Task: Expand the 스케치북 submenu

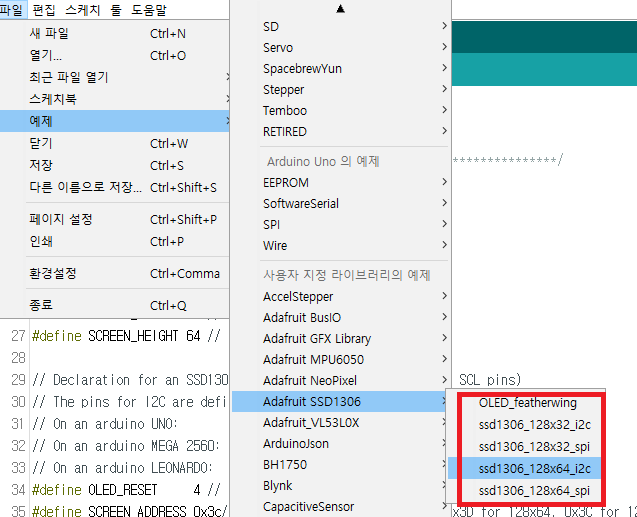Action: pyautogui.click(x=115, y=99)
